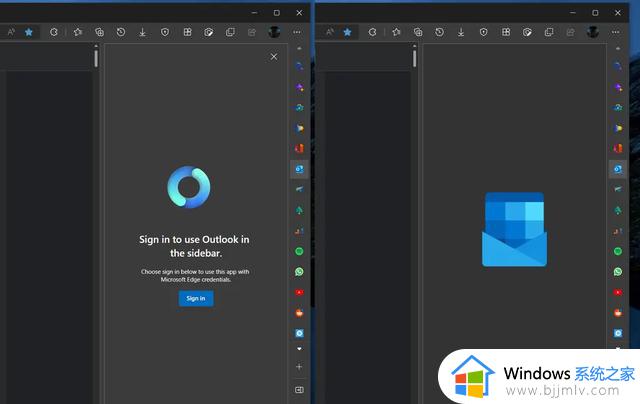
Task: Open Microsoft 365 Office icon in right sidebar
Action: (618, 148)
